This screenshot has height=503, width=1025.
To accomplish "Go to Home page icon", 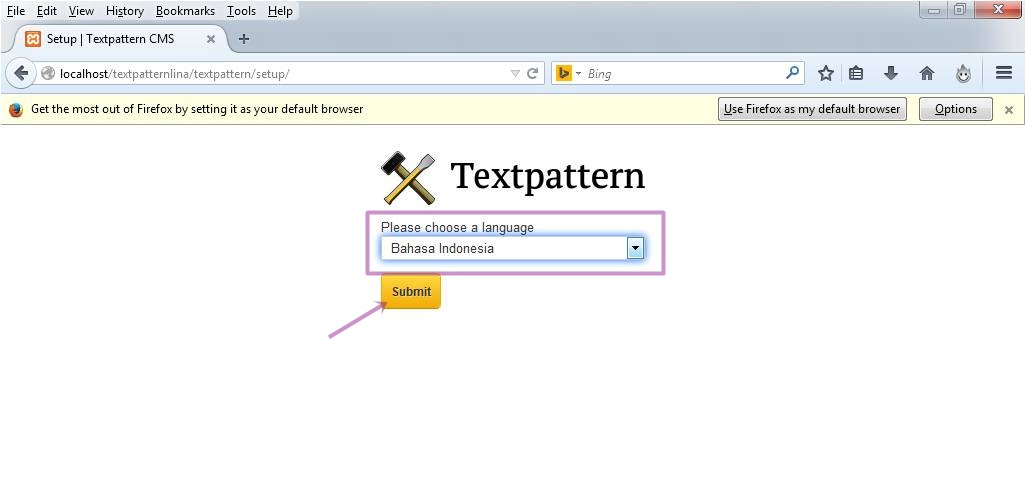I will coord(927,73).
